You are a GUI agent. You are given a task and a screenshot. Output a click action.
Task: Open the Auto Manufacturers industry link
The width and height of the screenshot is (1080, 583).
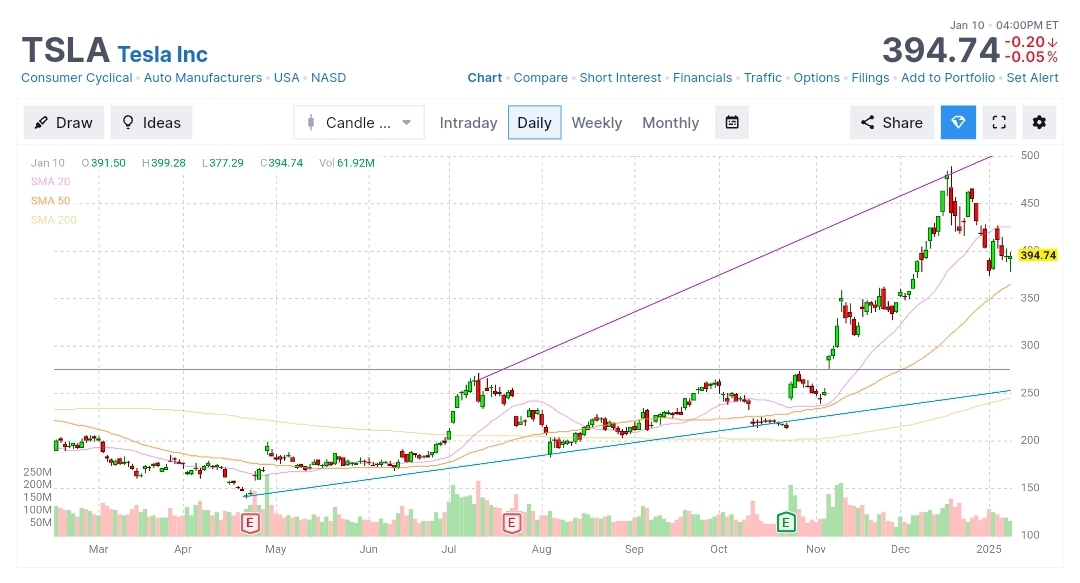pyautogui.click(x=202, y=78)
